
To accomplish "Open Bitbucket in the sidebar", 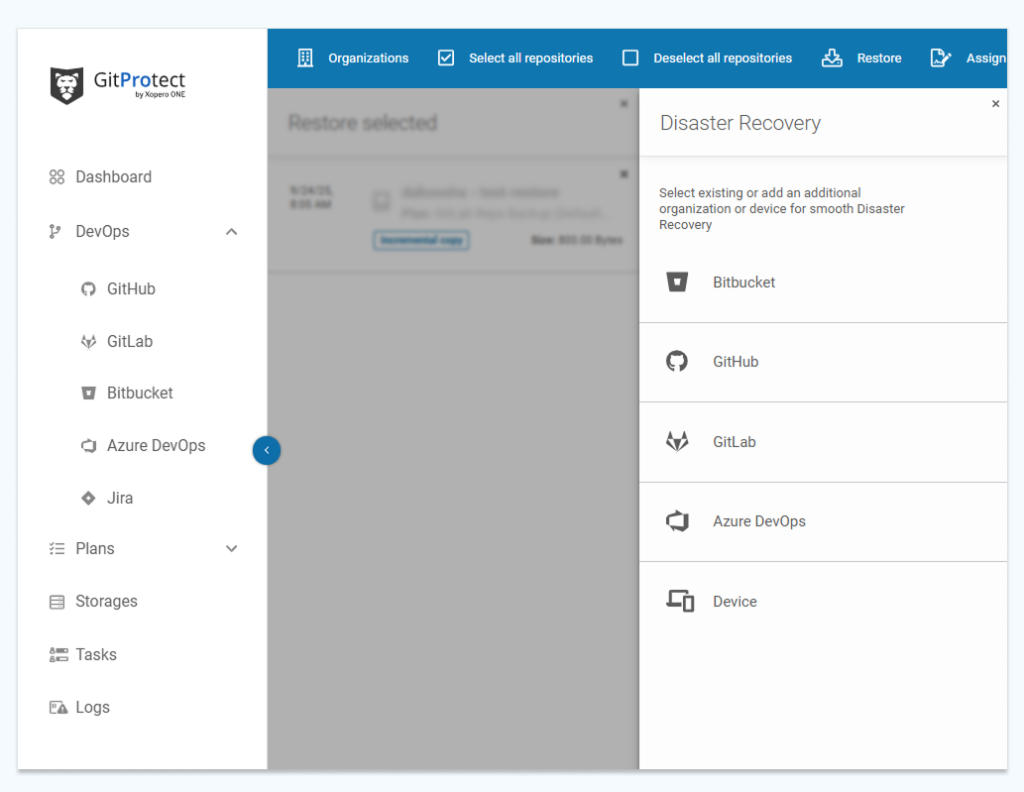I will pyautogui.click(x=142, y=393).
